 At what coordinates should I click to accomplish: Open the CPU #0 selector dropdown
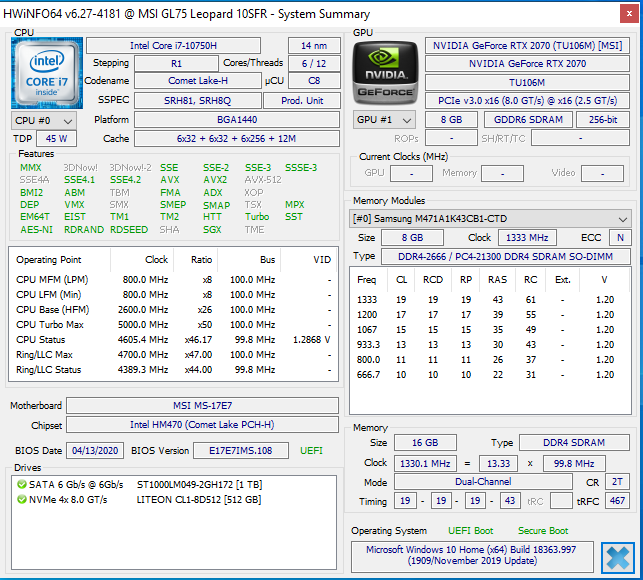pos(42,120)
